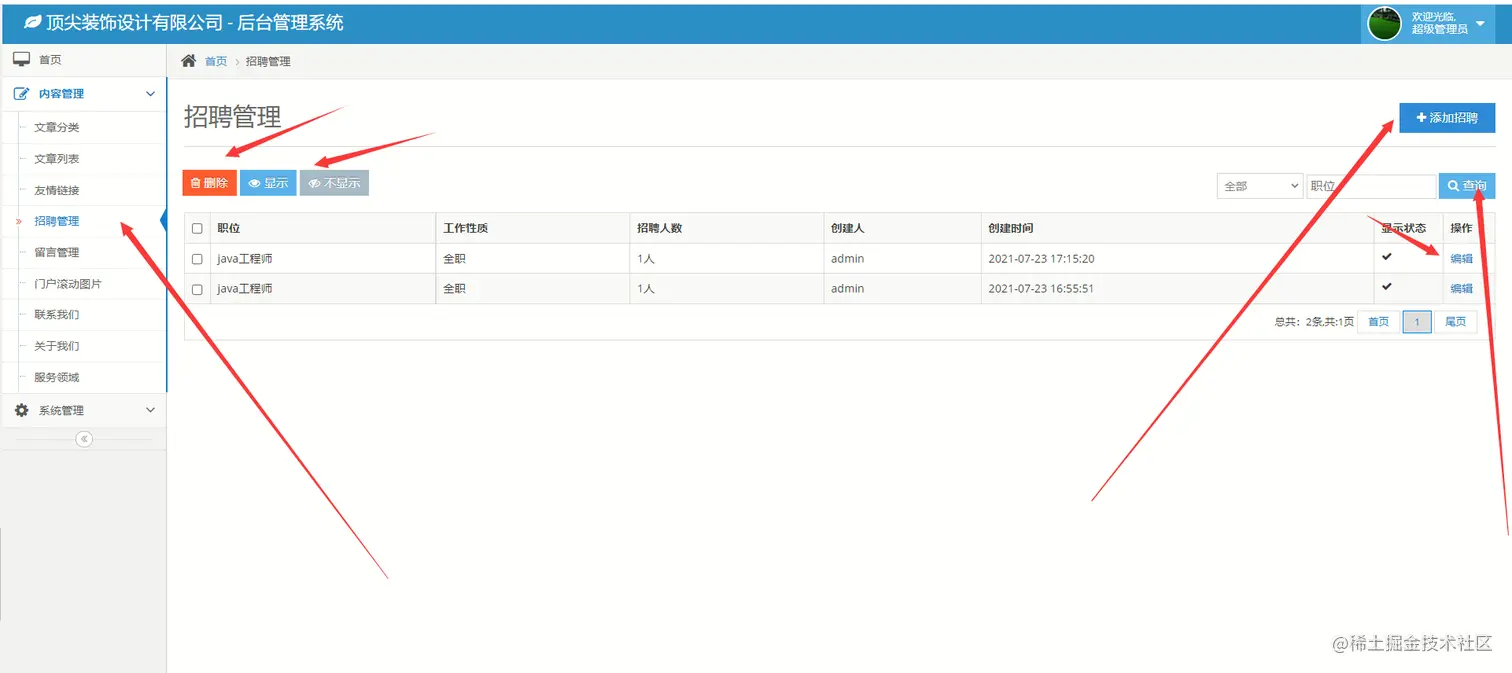The image size is (1512, 673).
Task: Edit the job created at 16:55:51
Action: (1461, 289)
